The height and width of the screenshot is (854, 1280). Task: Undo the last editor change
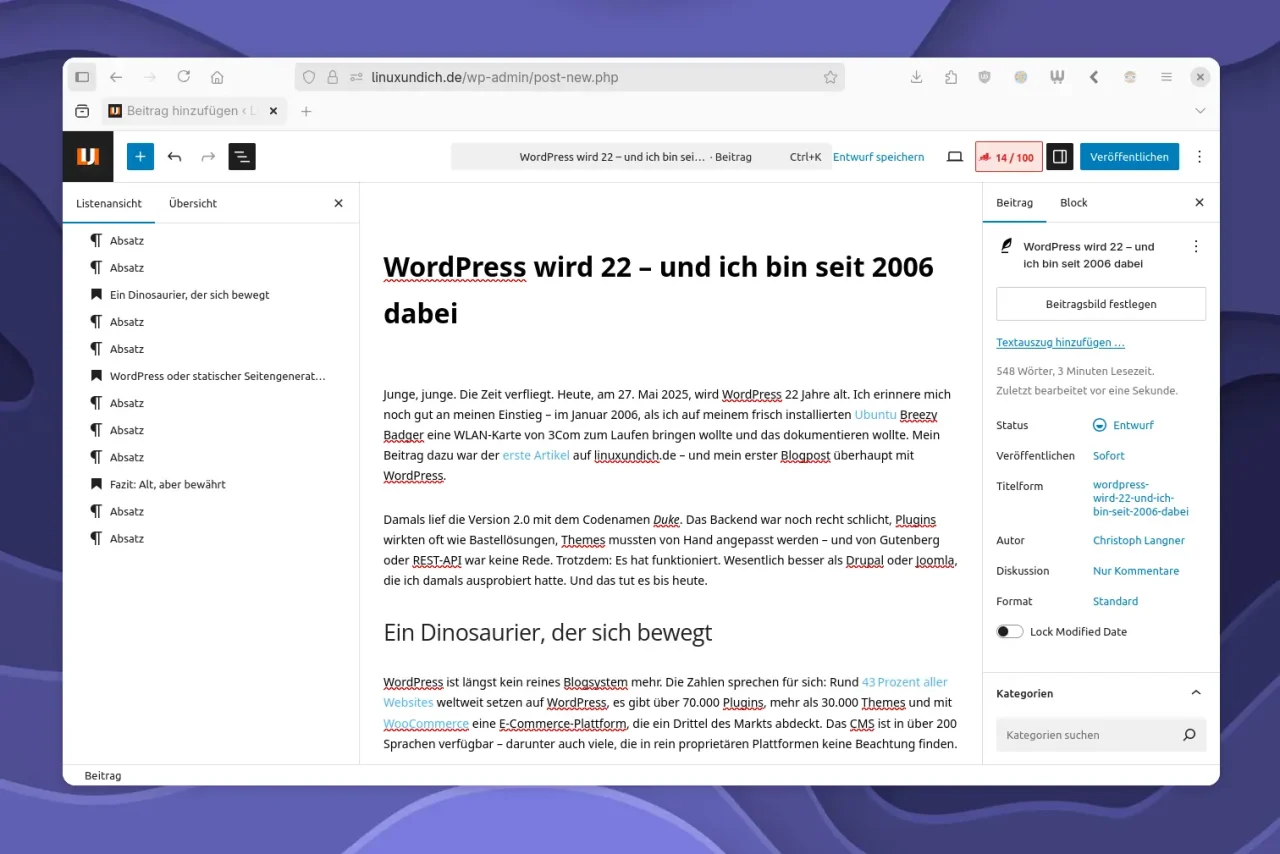175,157
